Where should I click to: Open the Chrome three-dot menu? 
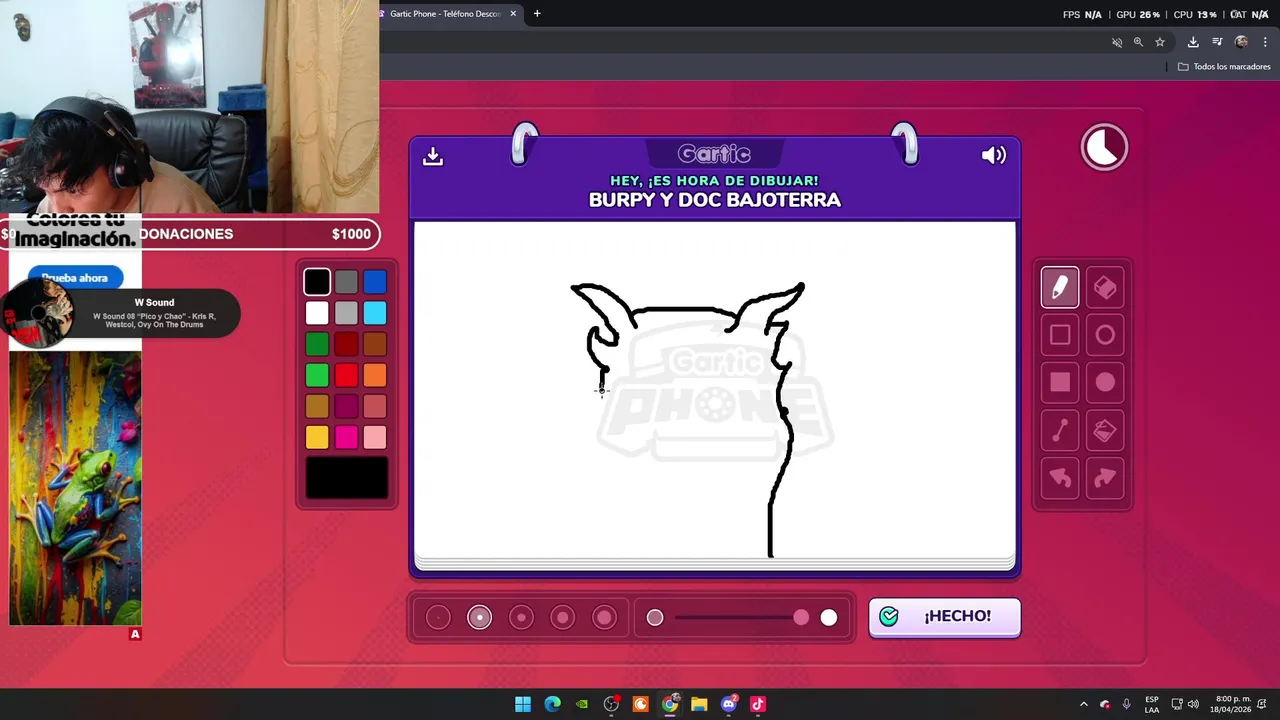[x=1265, y=42]
